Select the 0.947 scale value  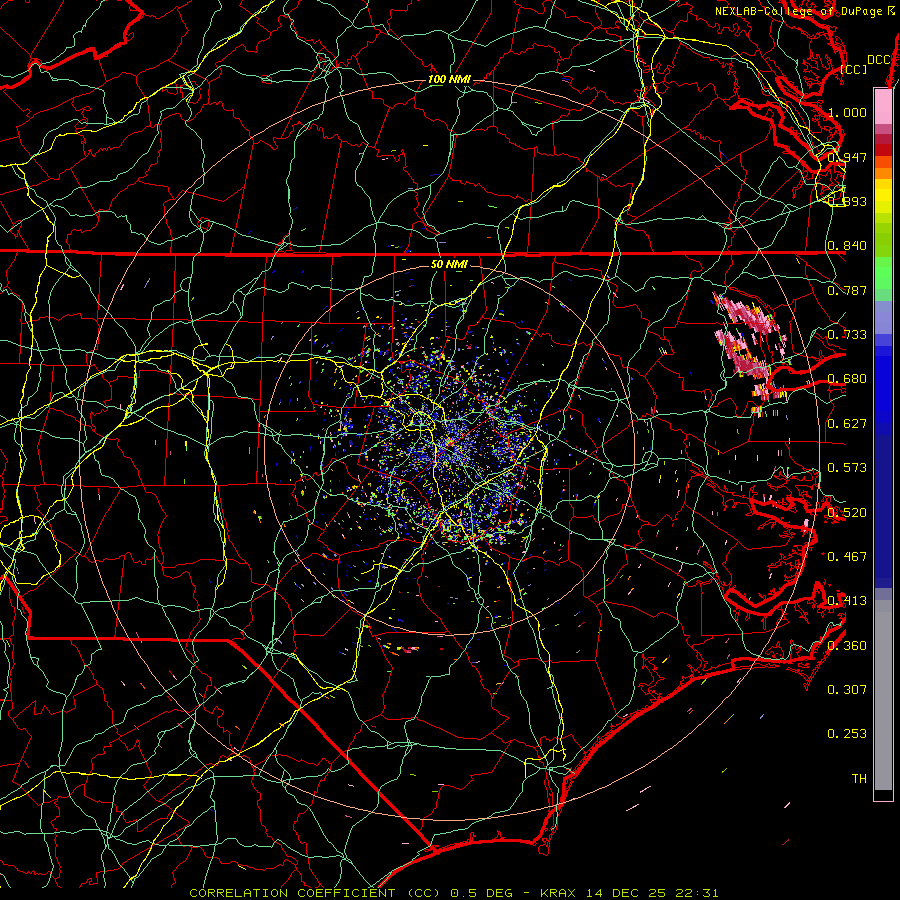coord(847,157)
